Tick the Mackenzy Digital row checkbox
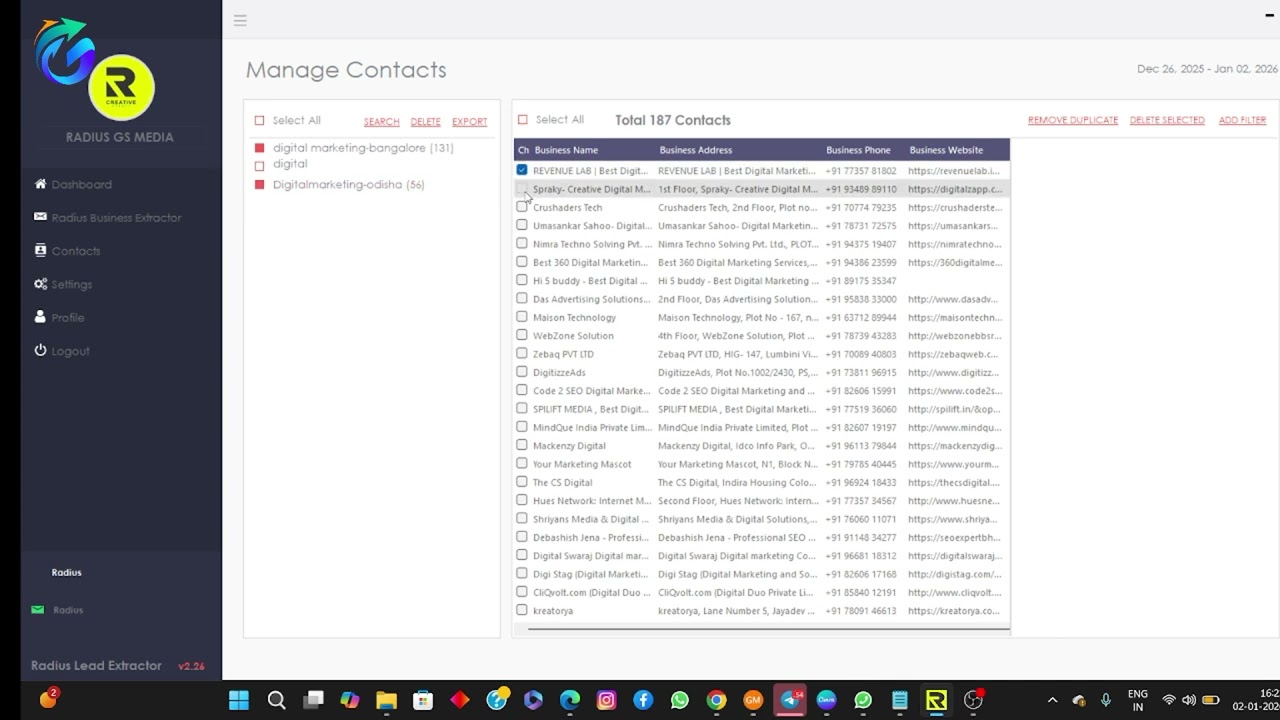This screenshot has width=1280, height=720. pyautogui.click(x=522, y=445)
